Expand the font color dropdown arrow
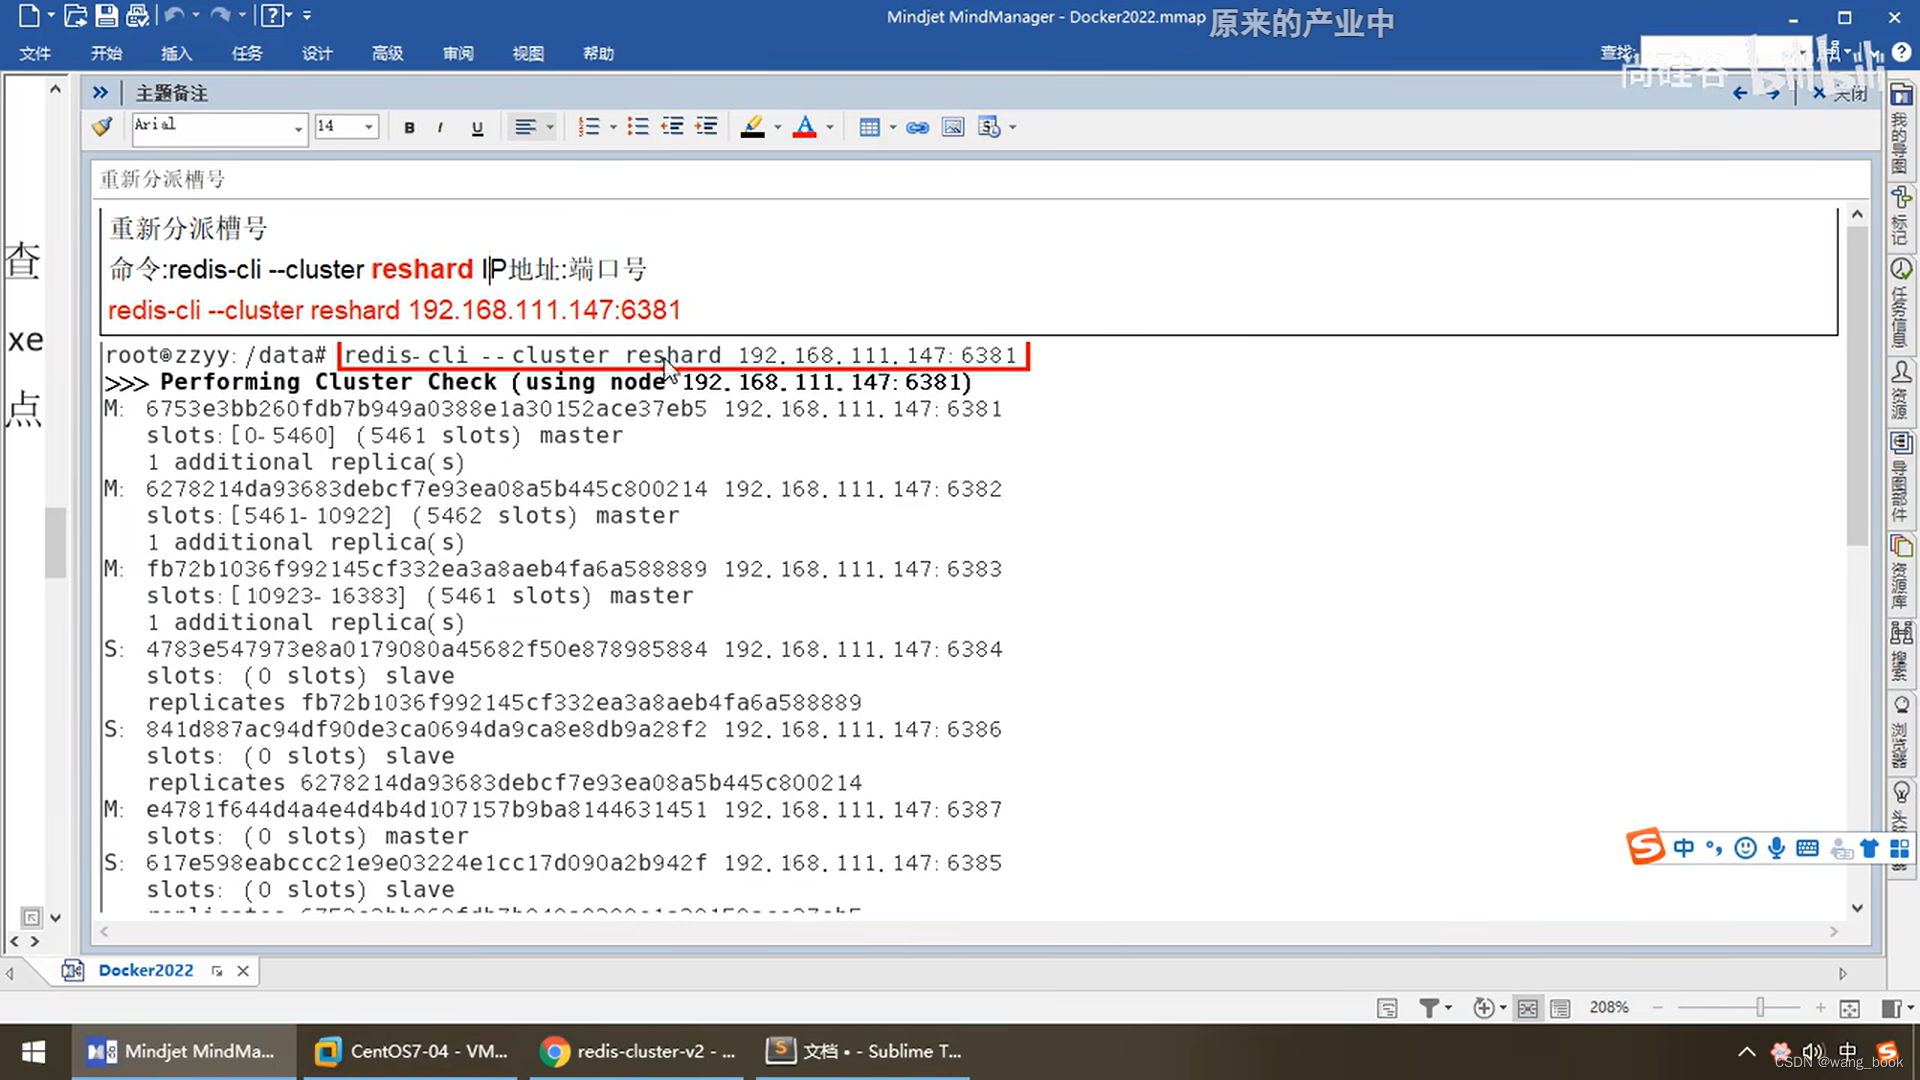Viewport: 1920px width, 1080px height. point(830,127)
